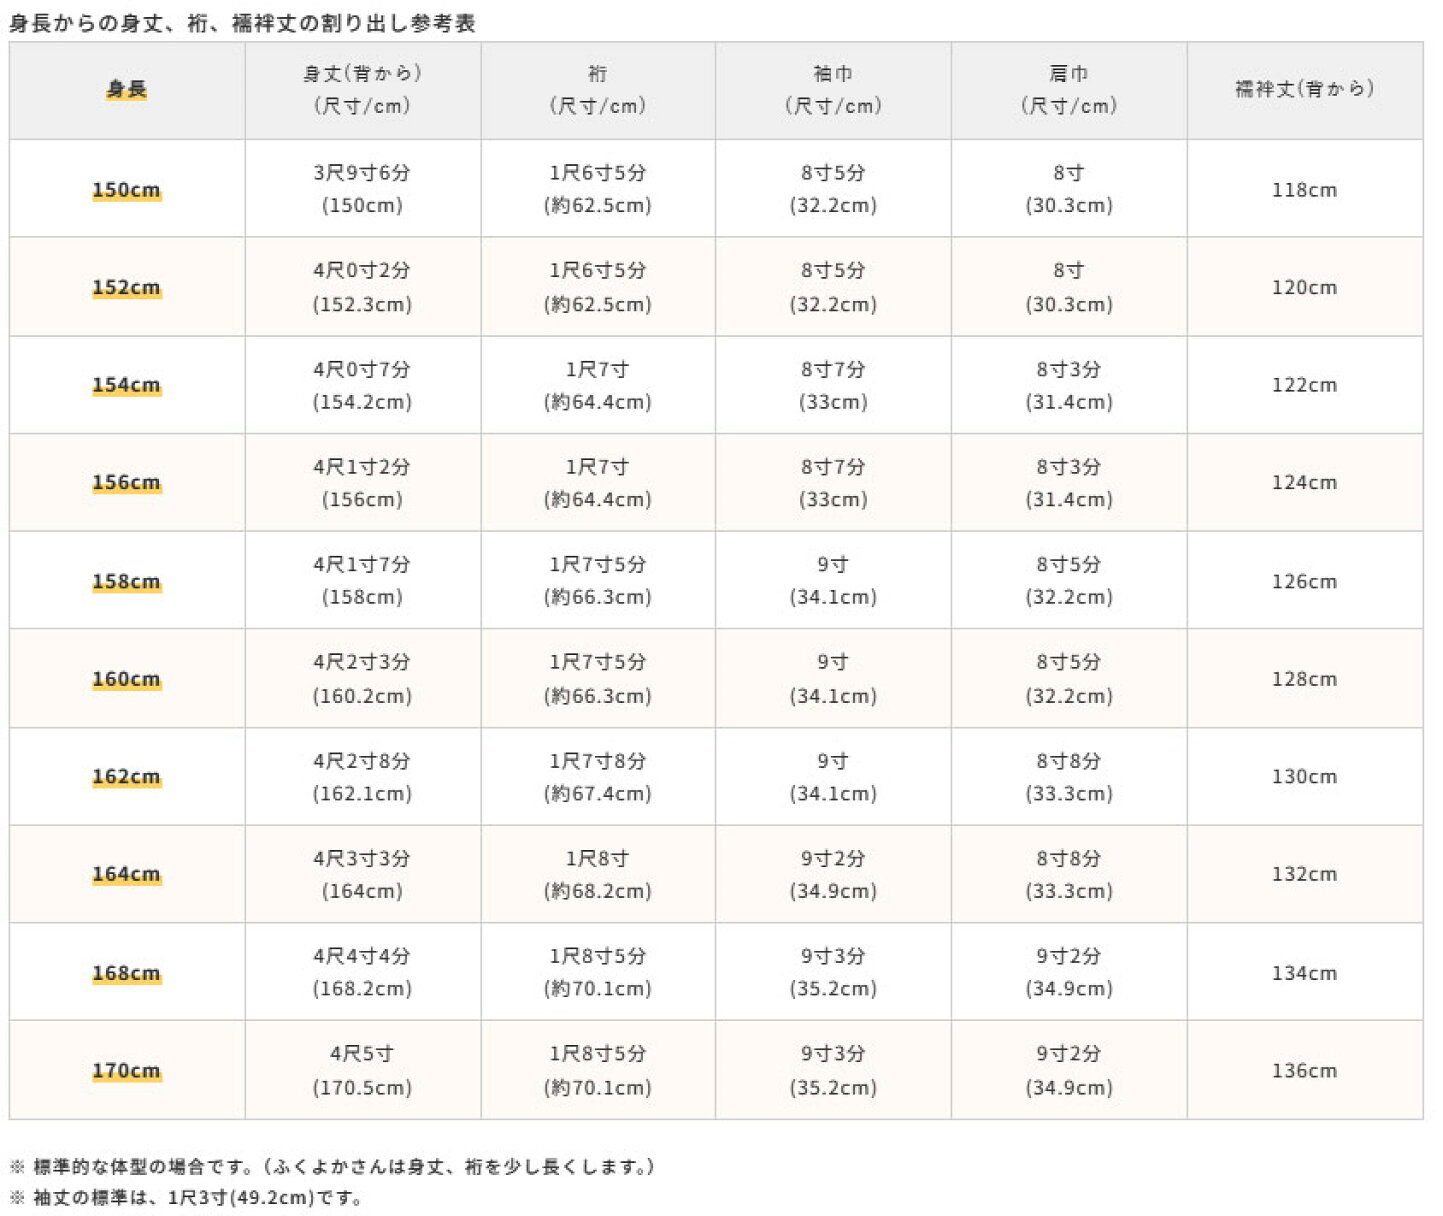
Task: Click the 3尺9寸6分 (150cm) cell
Action: click(x=363, y=189)
